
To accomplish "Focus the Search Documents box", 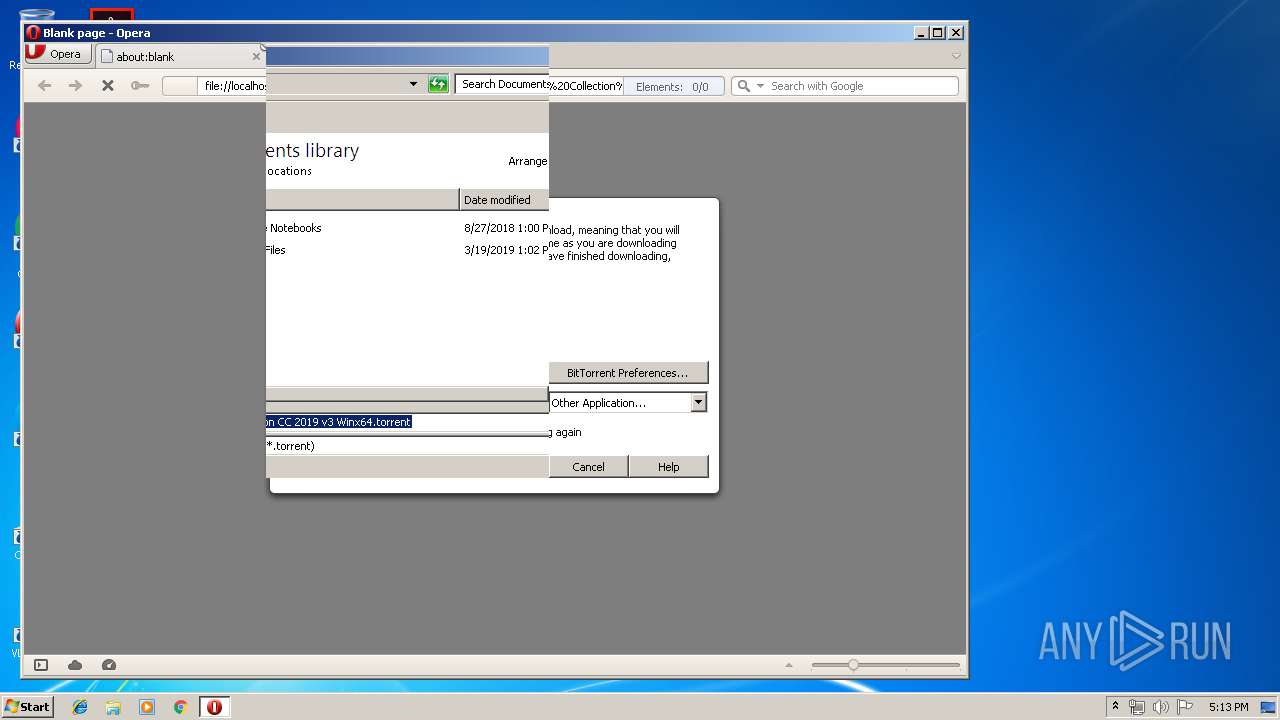I will click(502, 84).
